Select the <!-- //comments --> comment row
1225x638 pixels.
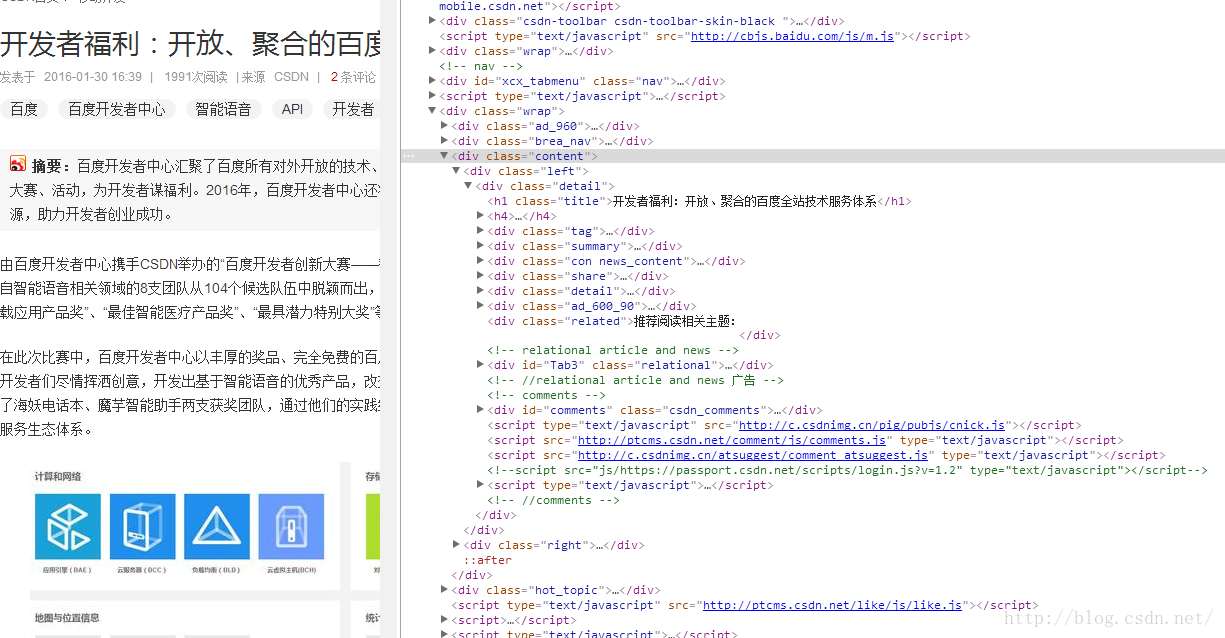click(553, 500)
